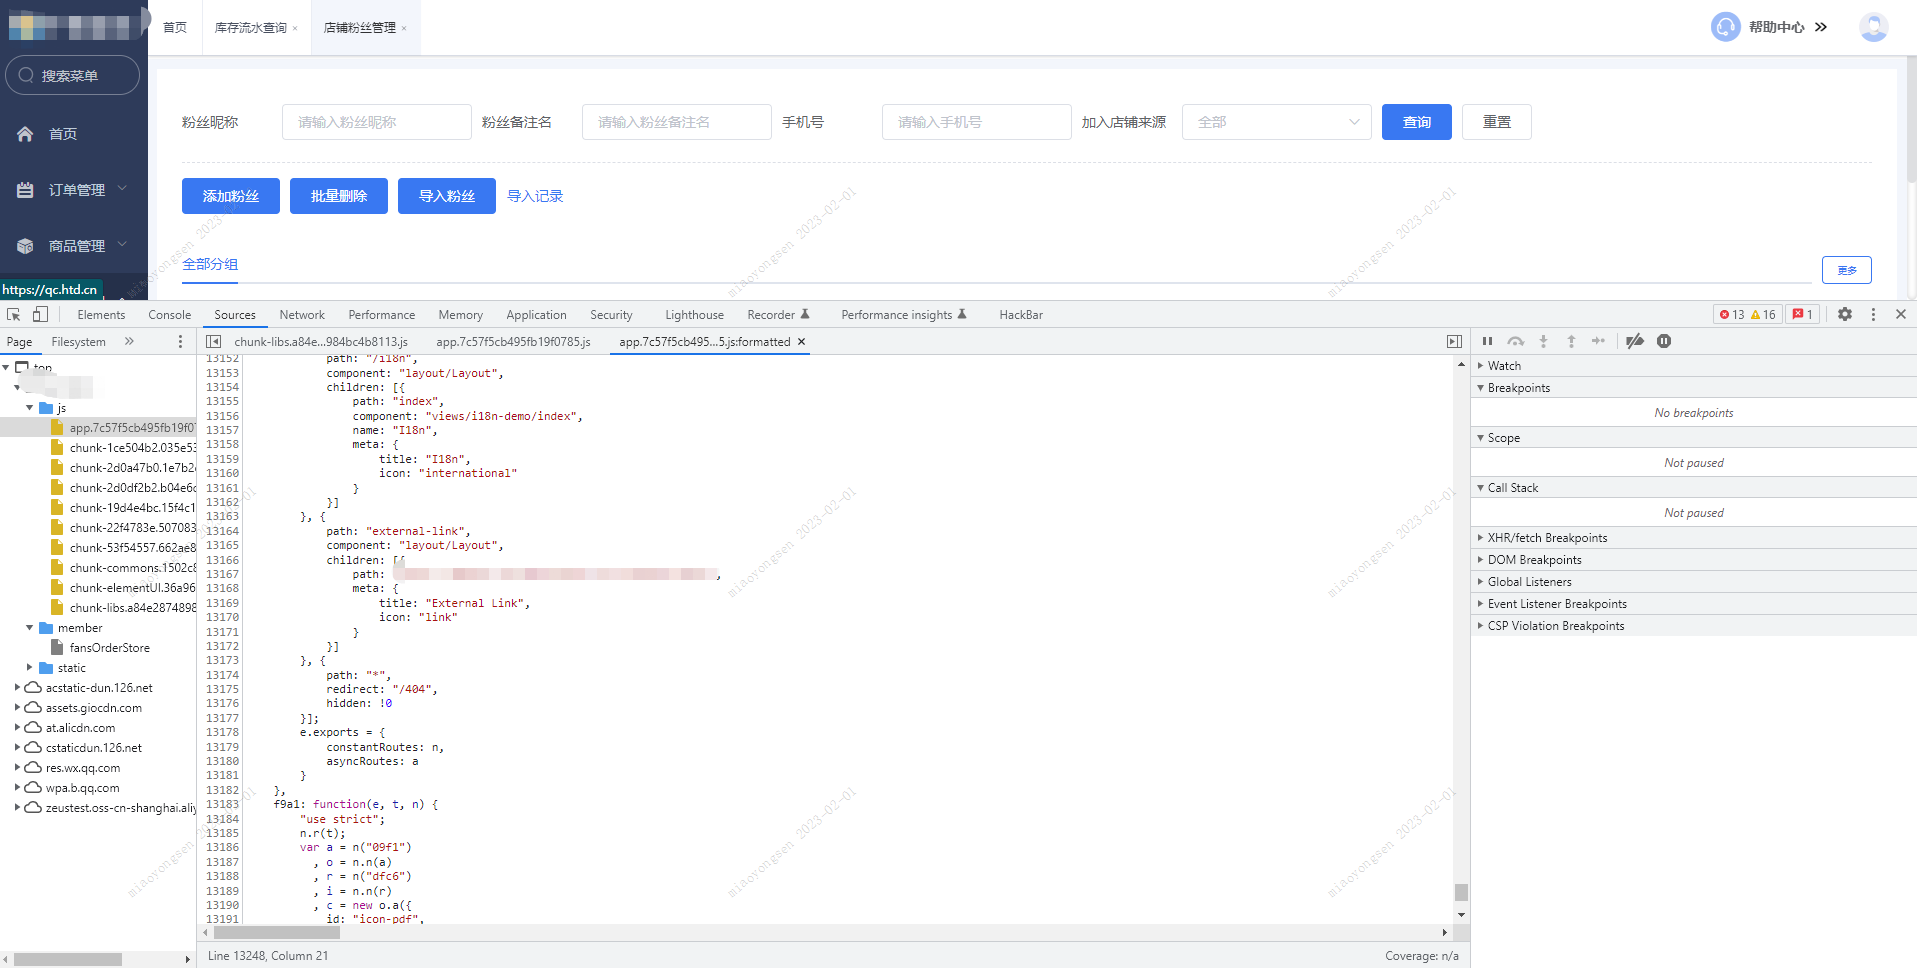Open the chunk-libs.a84e…js file tab
The height and width of the screenshot is (968, 1917).
pyautogui.click(x=321, y=342)
